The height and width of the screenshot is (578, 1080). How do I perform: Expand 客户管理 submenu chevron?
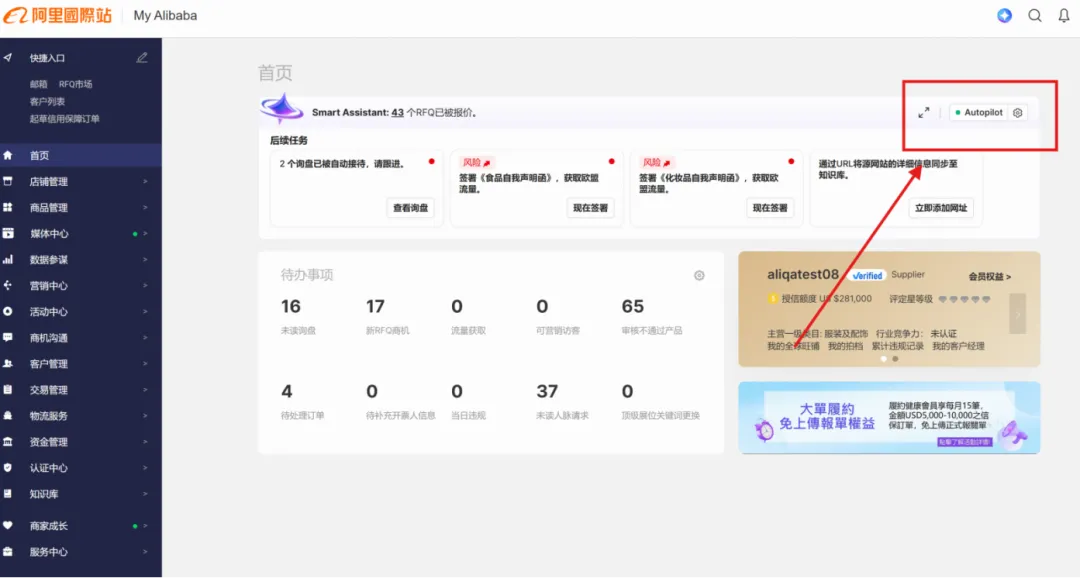coord(145,363)
